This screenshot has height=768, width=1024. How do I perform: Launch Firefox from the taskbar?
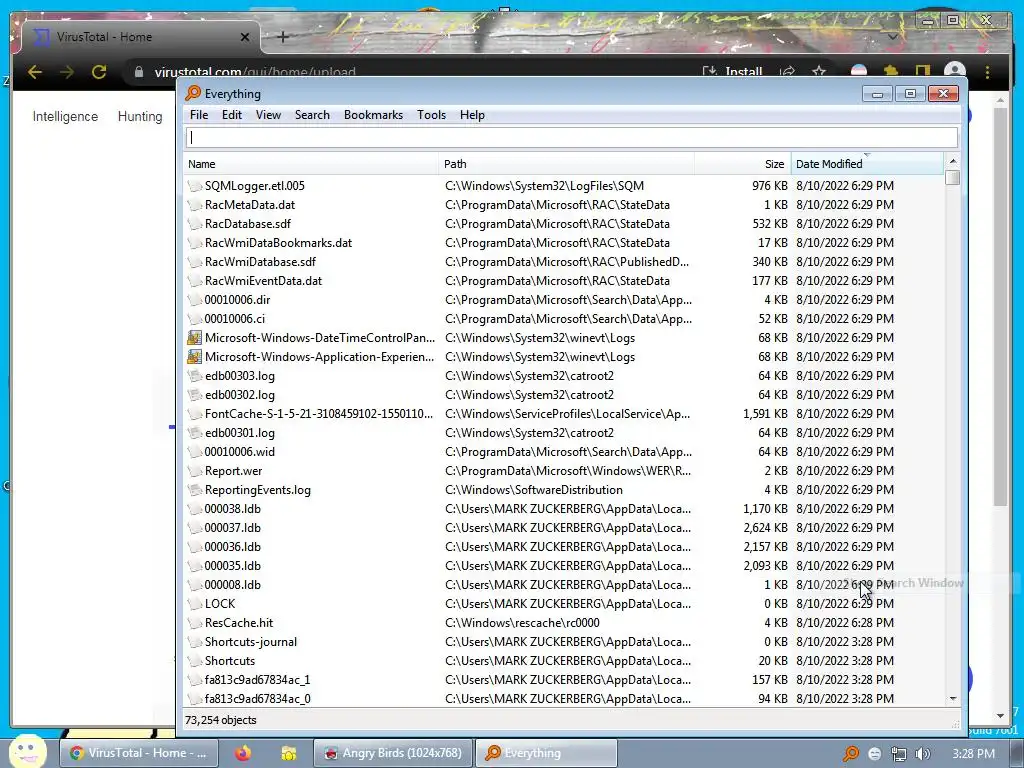pos(243,753)
